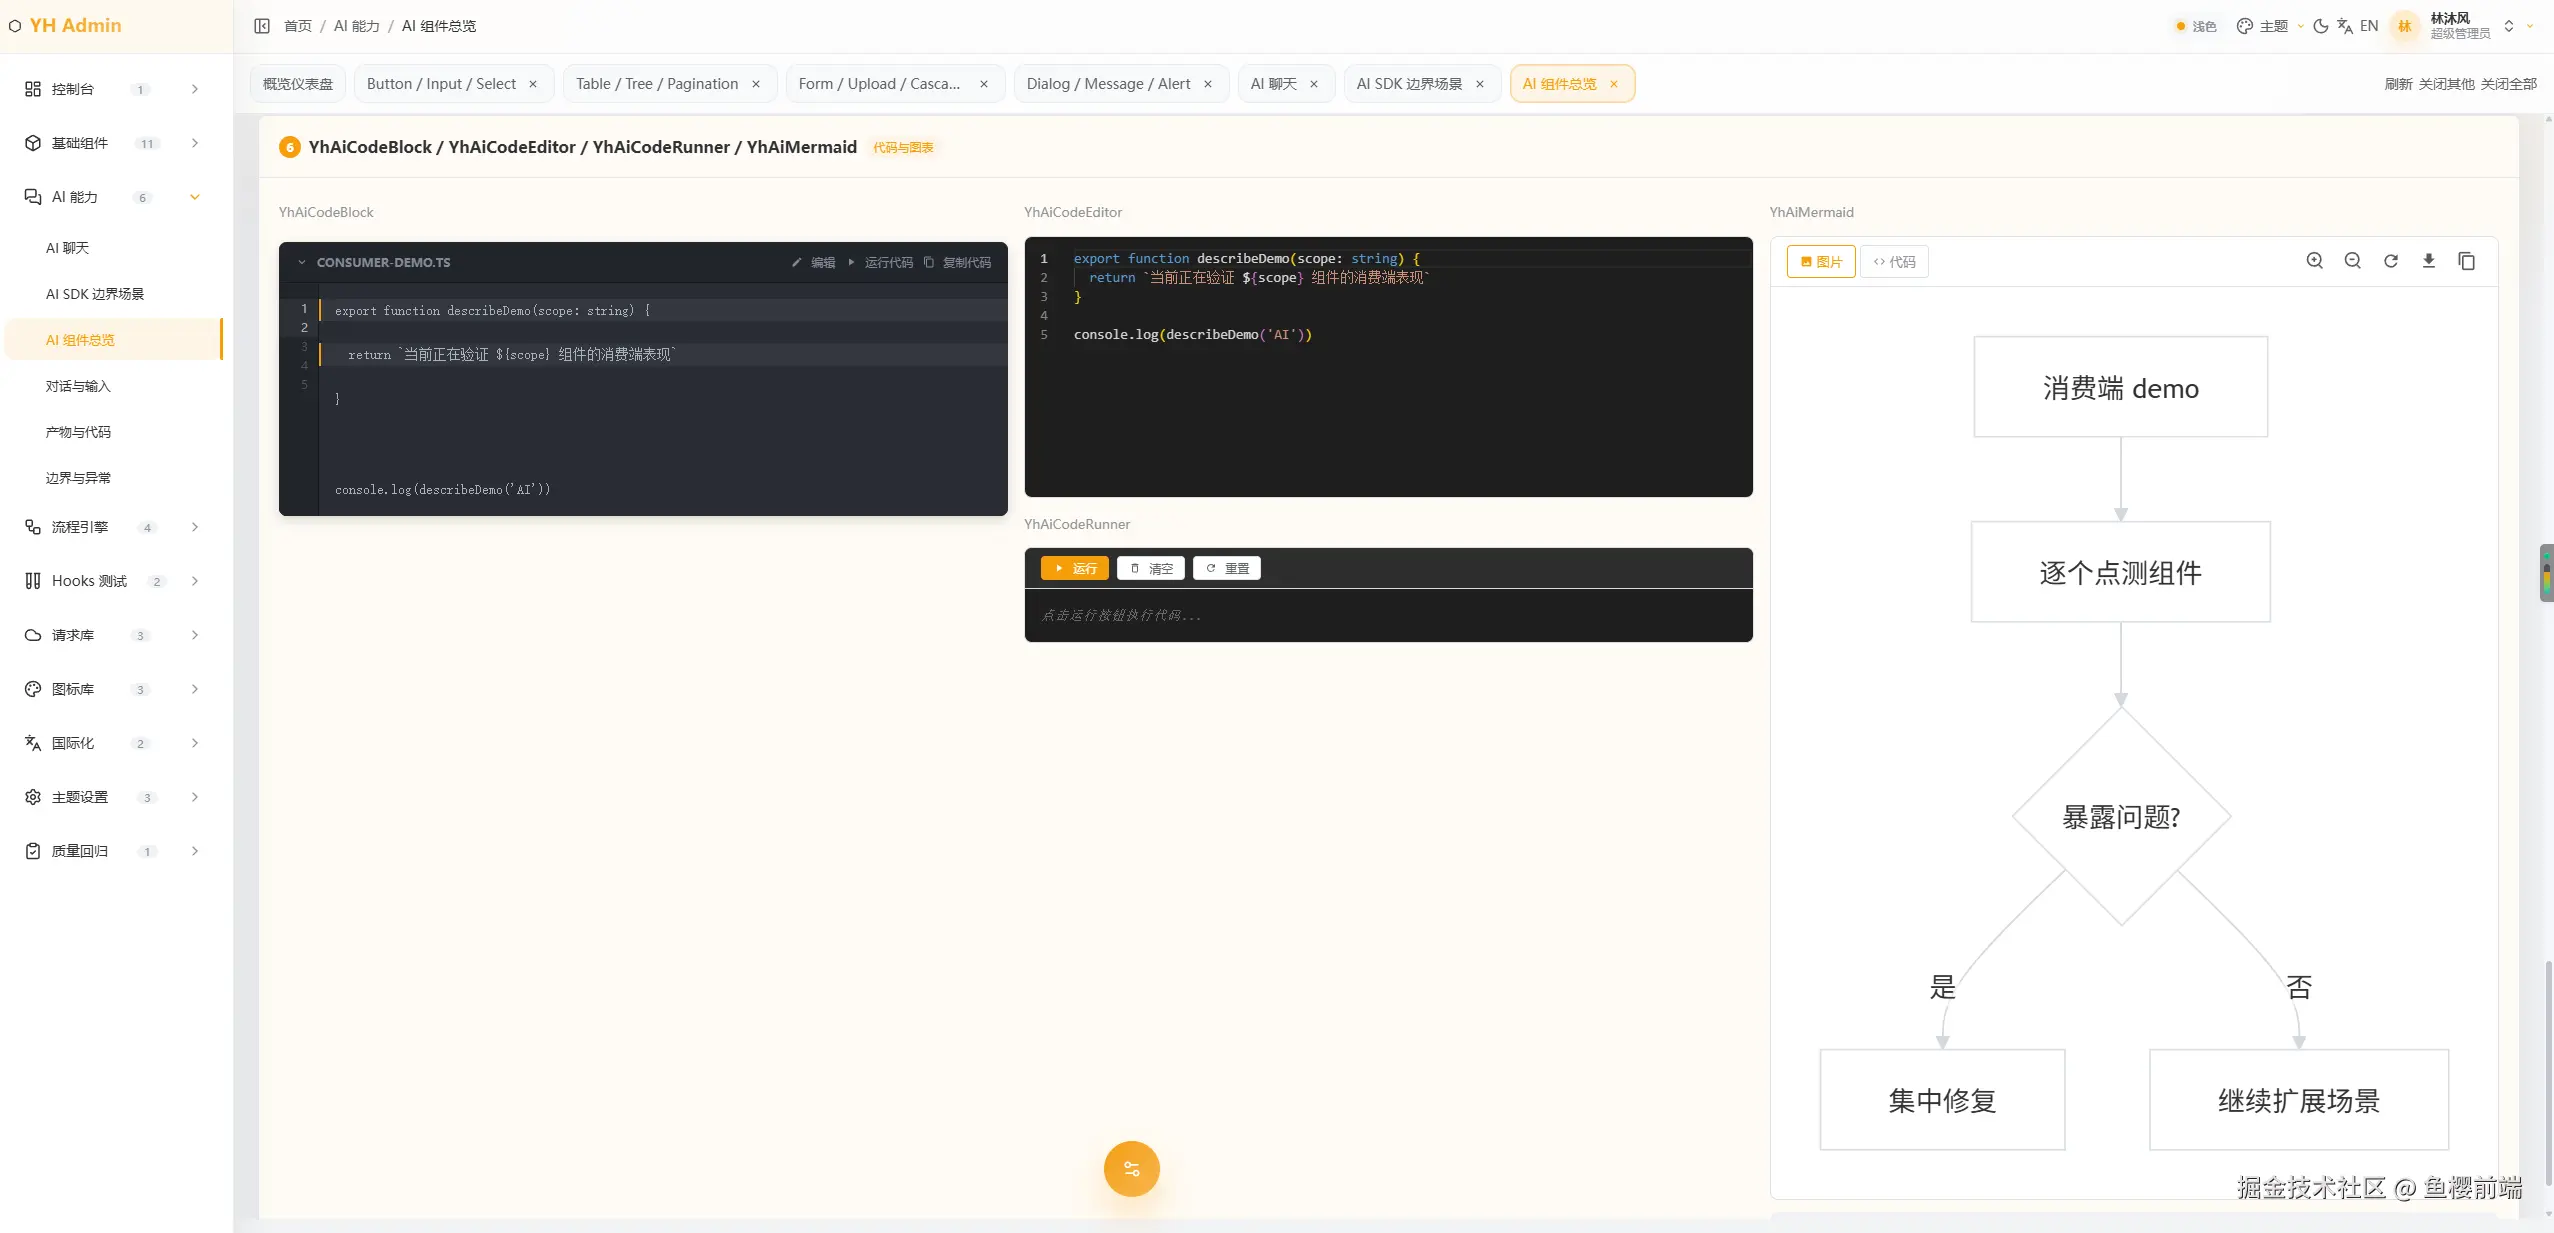Click 关闭其他 to close other tabs
Viewport: 2554px width, 1233px height.
pyautogui.click(x=2446, y=84)
